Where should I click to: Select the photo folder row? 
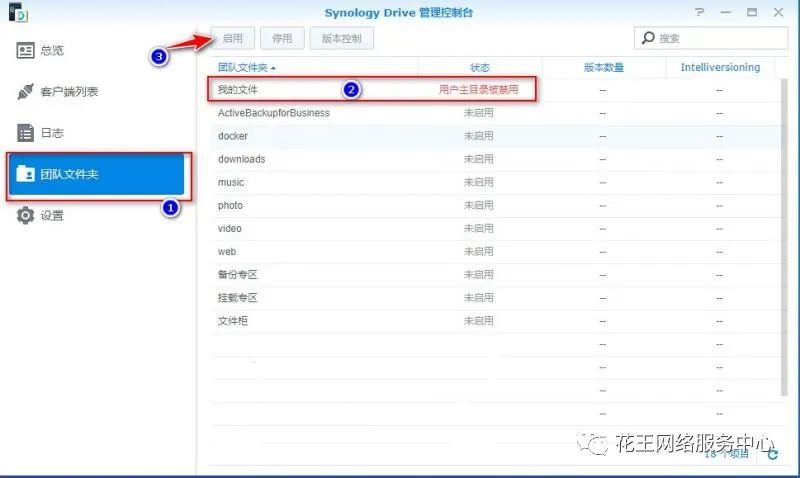495,206
